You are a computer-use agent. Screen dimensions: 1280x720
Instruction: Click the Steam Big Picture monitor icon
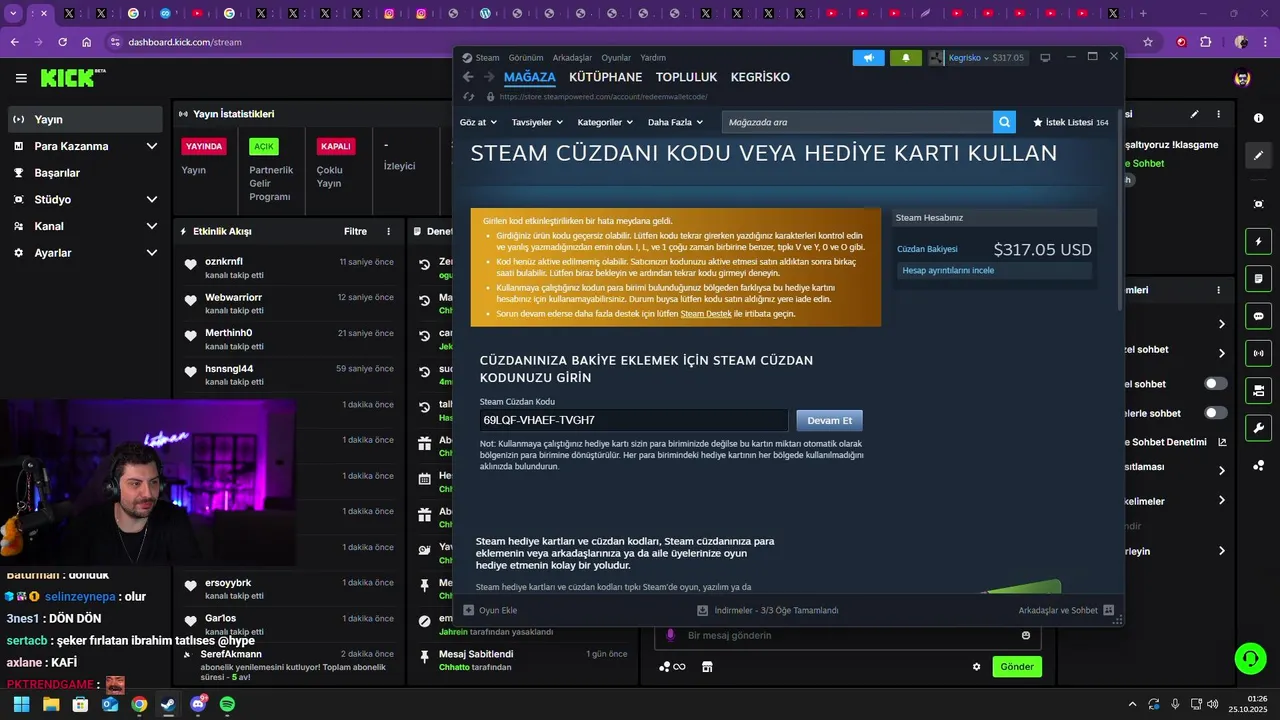(1045, 58)
